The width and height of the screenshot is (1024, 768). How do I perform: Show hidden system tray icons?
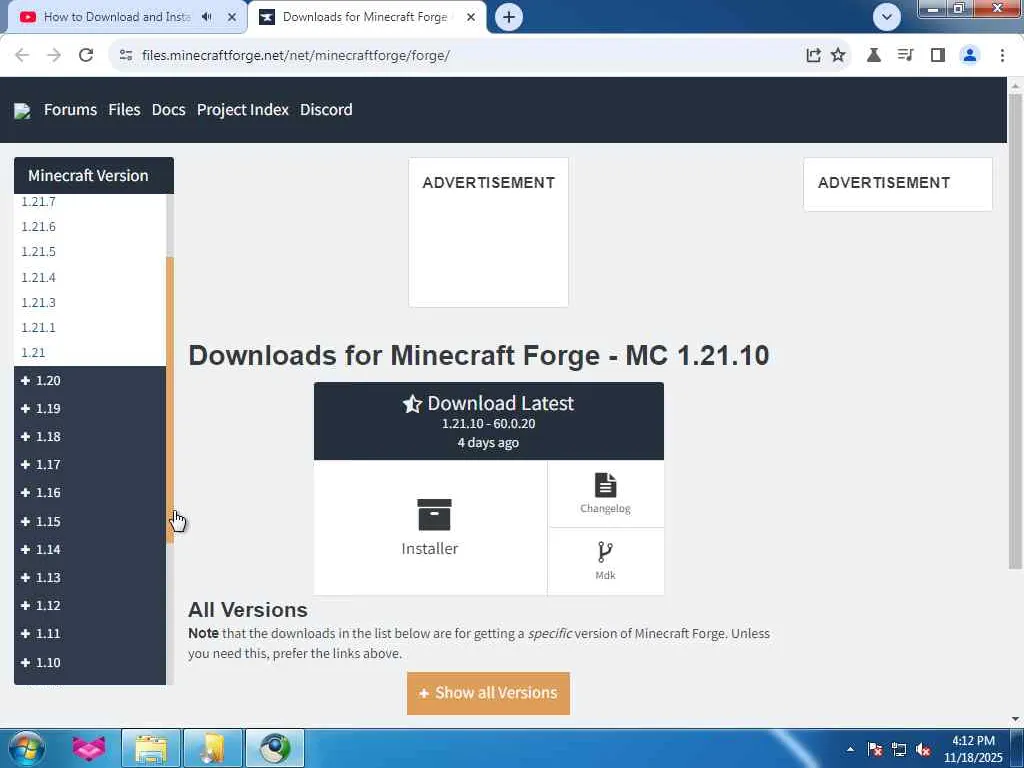(x=850, y=749)
